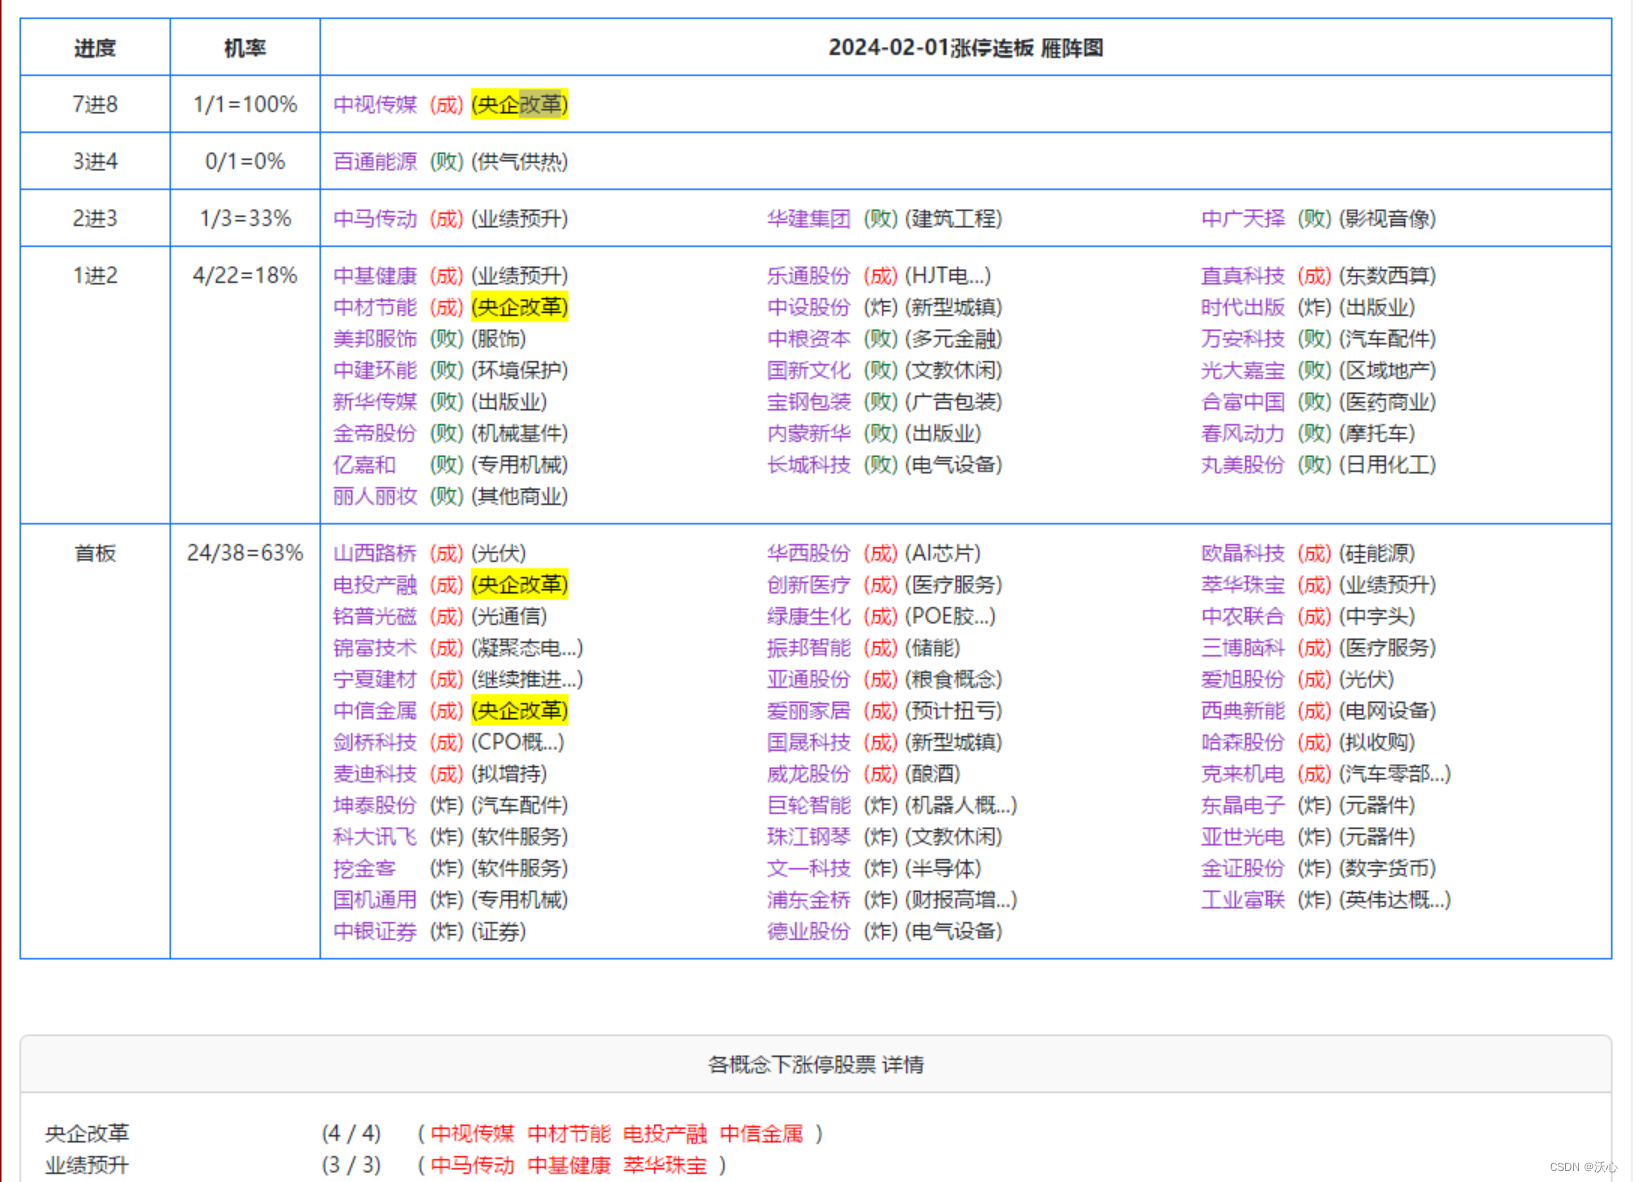Select the 爱丽家居 stock link
Screen dimensions: 1633x1182
point(809,710)
